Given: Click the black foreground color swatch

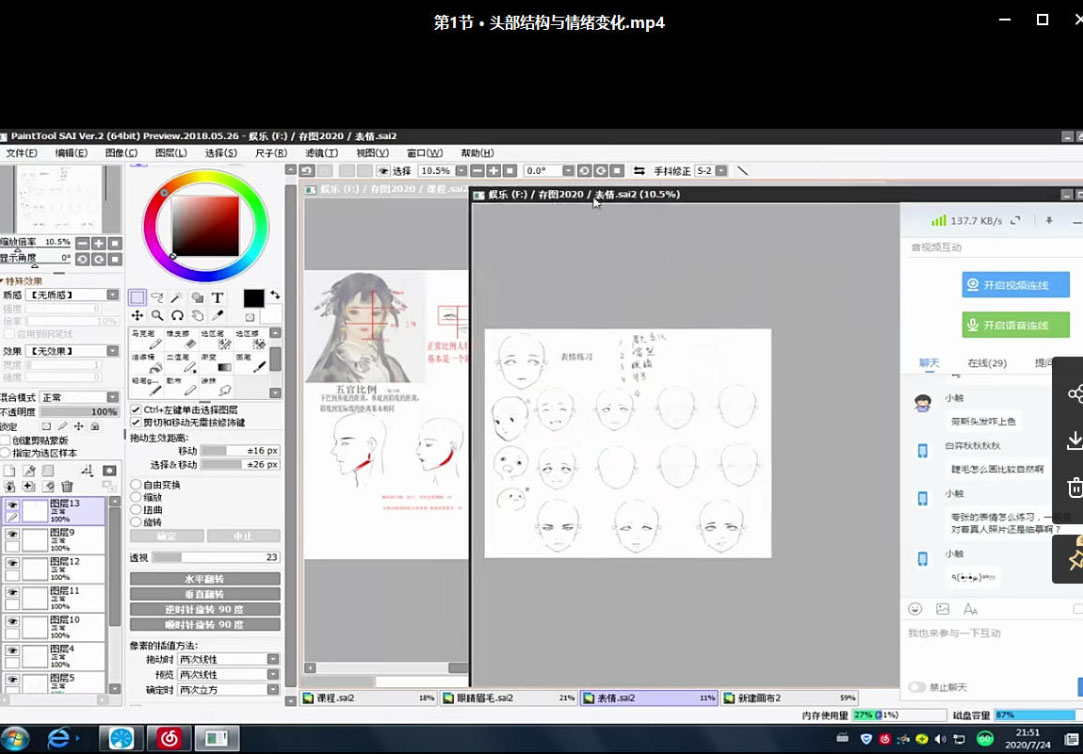Looking at the screenshot, I should point(253,298).
